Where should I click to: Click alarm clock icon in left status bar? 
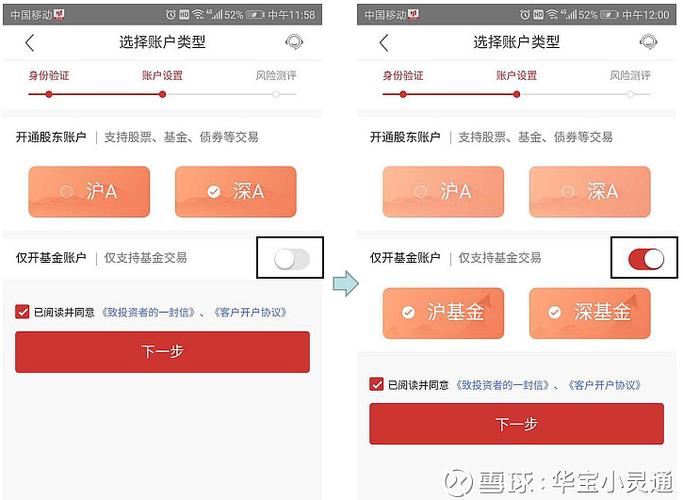(171, 15)
